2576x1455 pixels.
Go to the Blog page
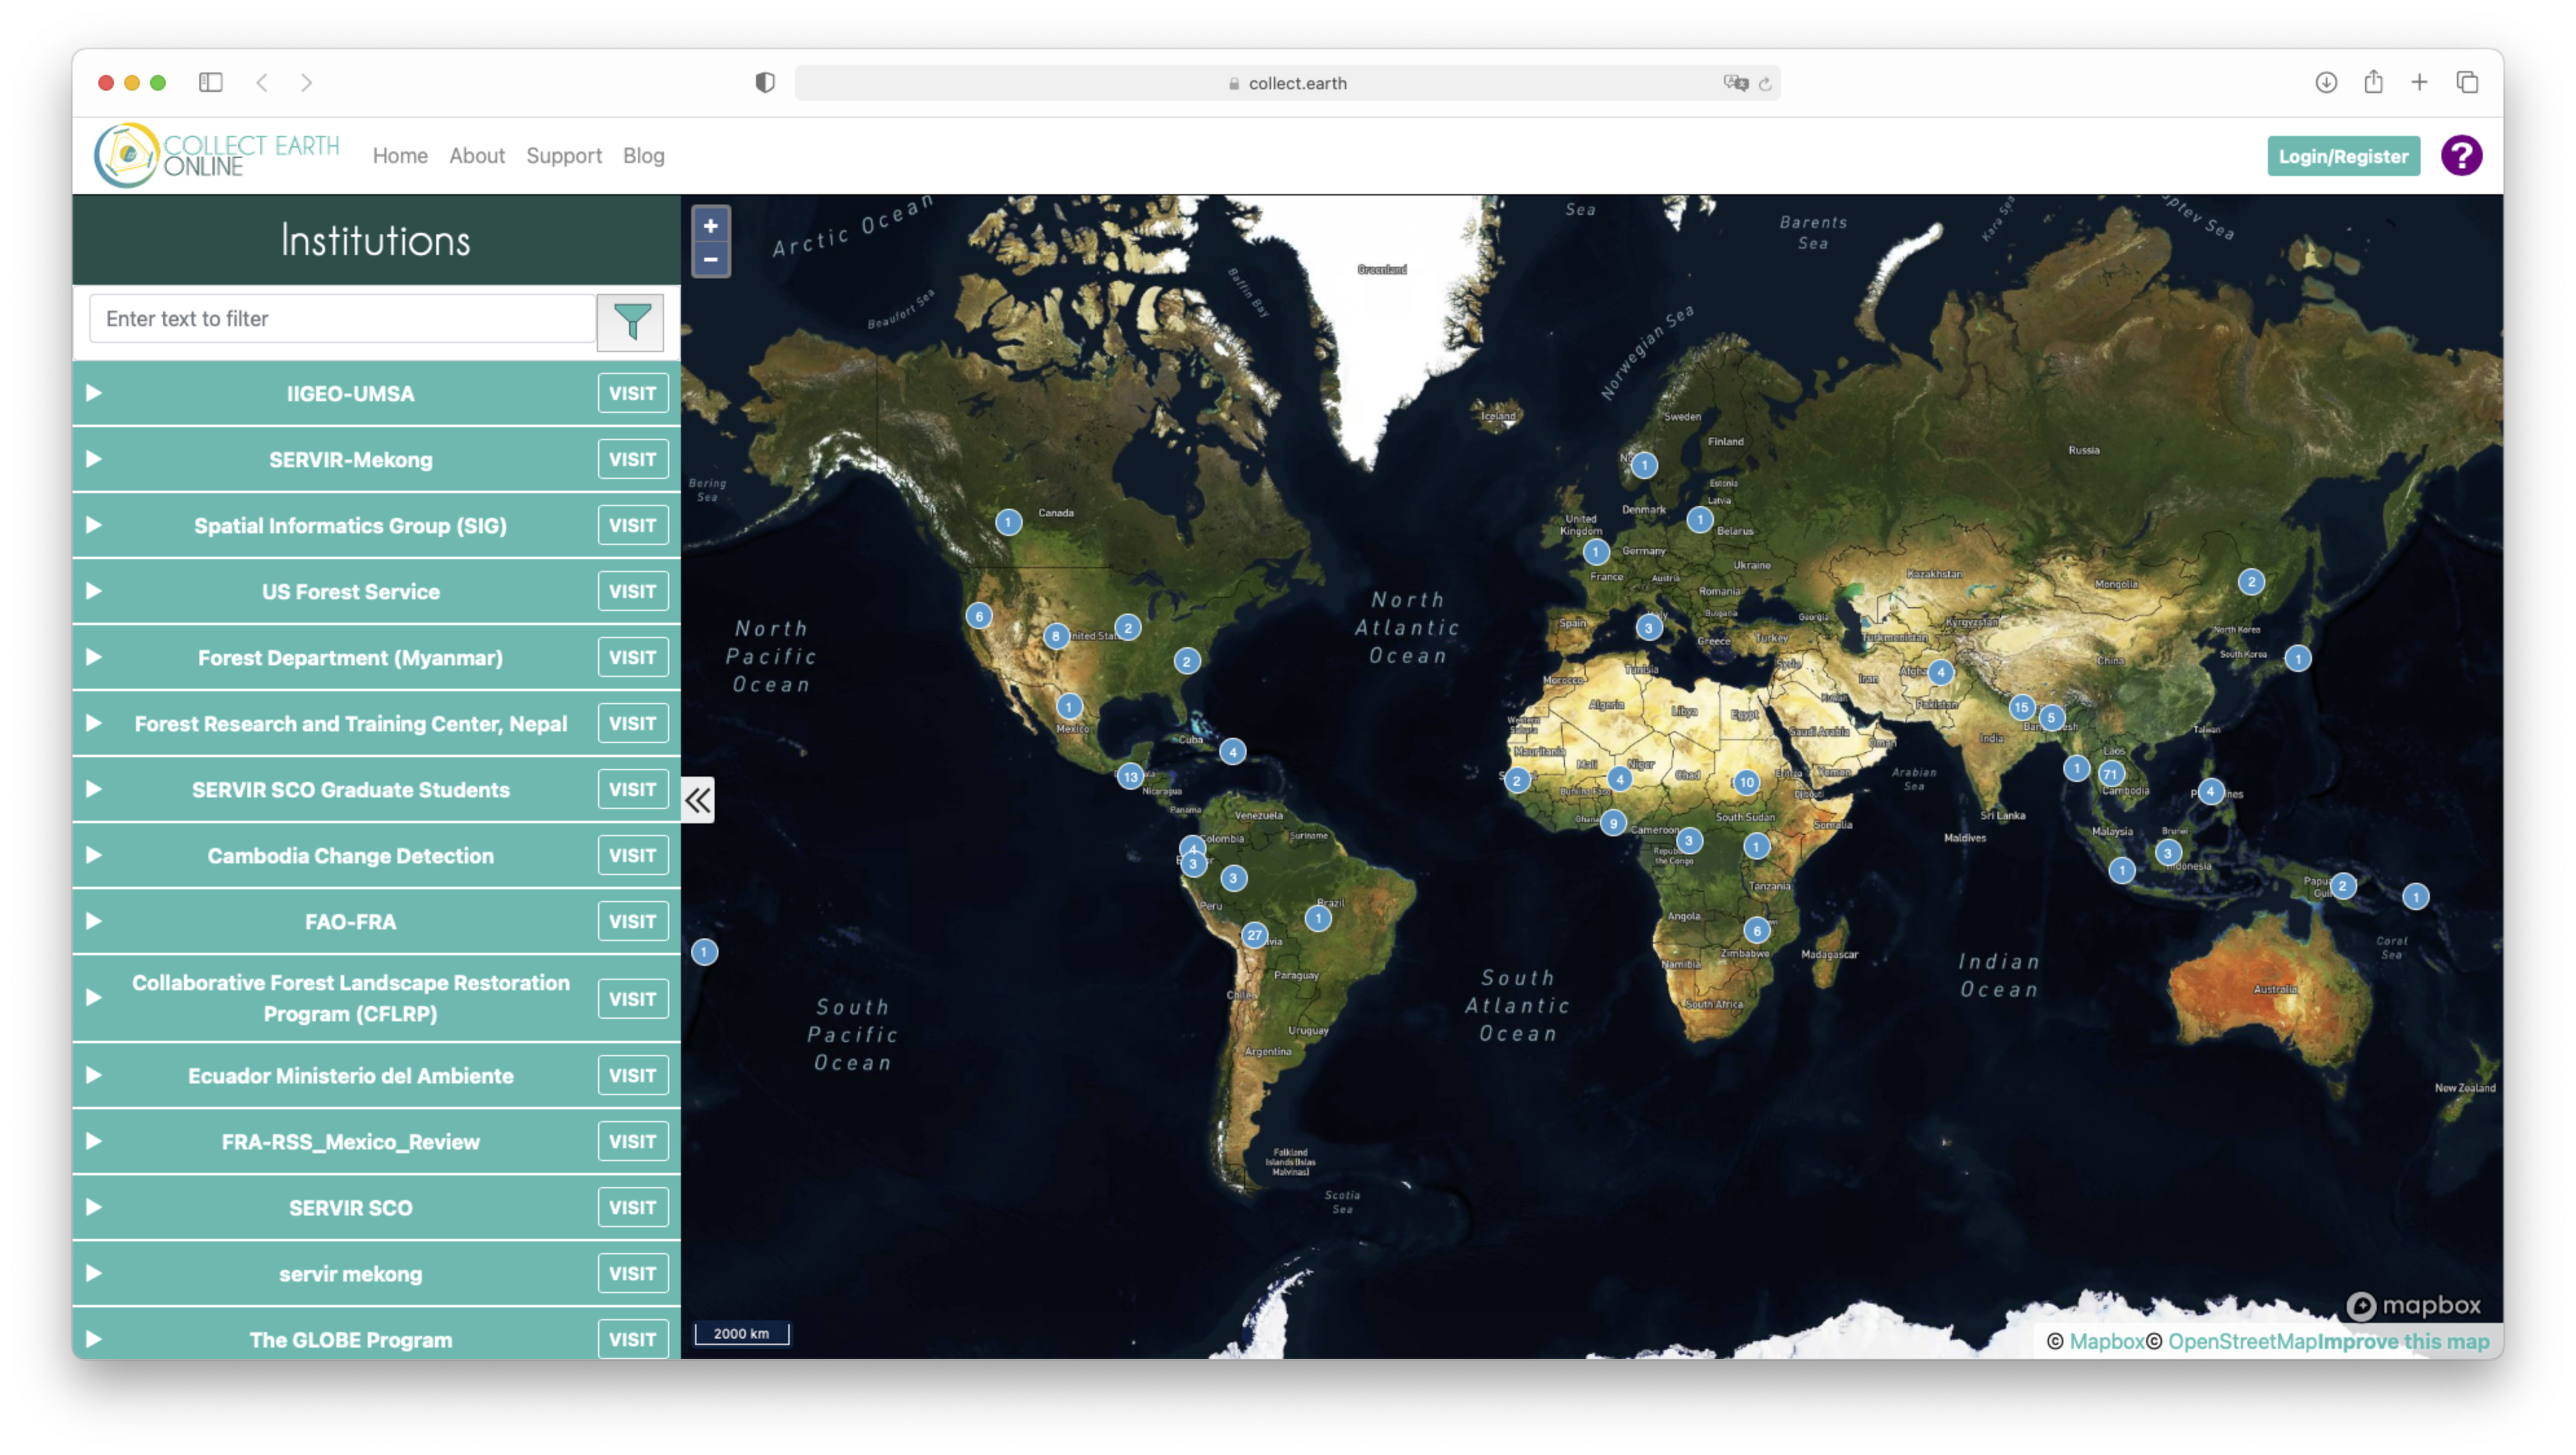(x=643, y=156)
